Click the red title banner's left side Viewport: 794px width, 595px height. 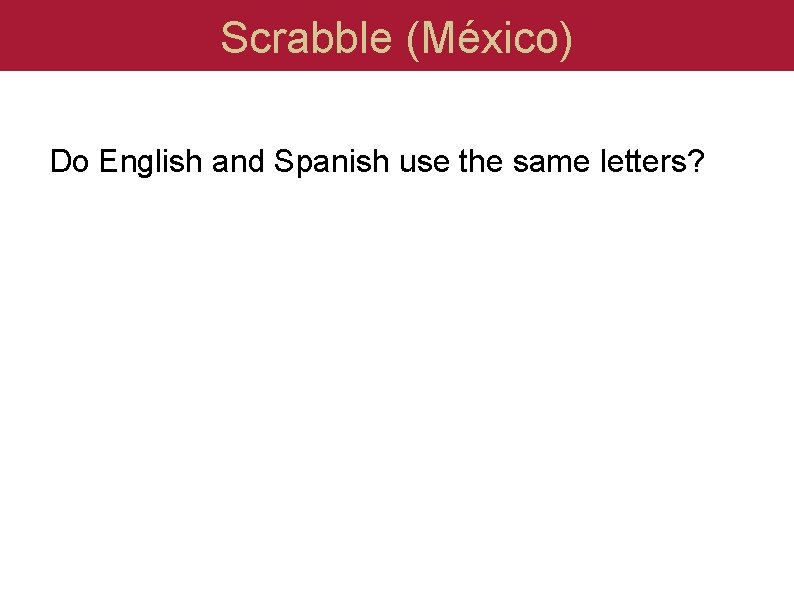tap(101, 35)
